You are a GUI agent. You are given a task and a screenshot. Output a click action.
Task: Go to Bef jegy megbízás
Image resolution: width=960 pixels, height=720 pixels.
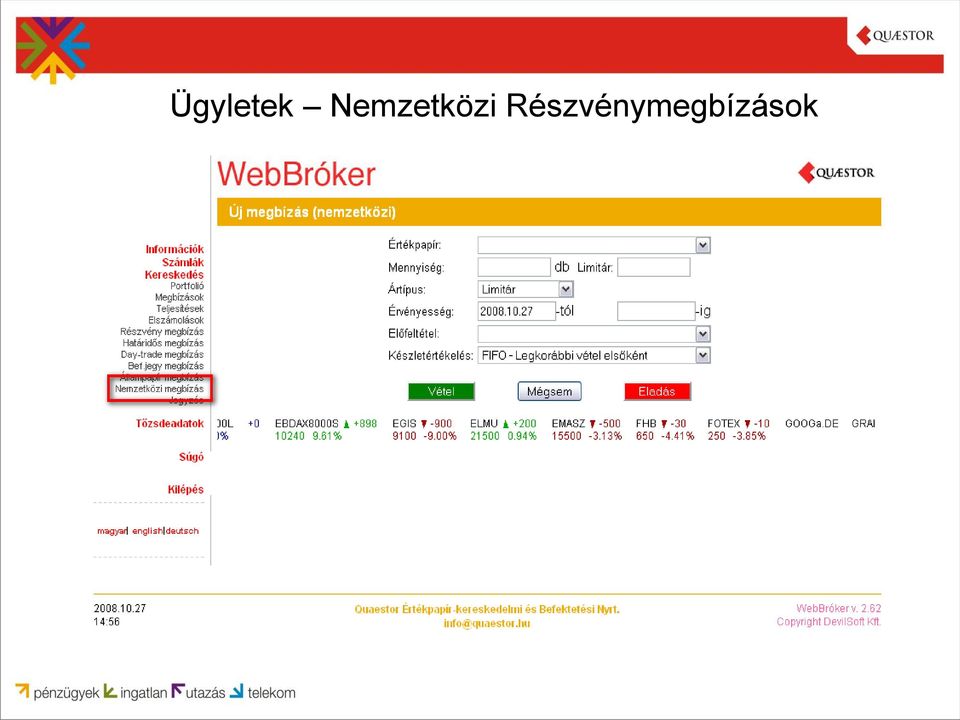pyautogui.click(x=165, y=366)
